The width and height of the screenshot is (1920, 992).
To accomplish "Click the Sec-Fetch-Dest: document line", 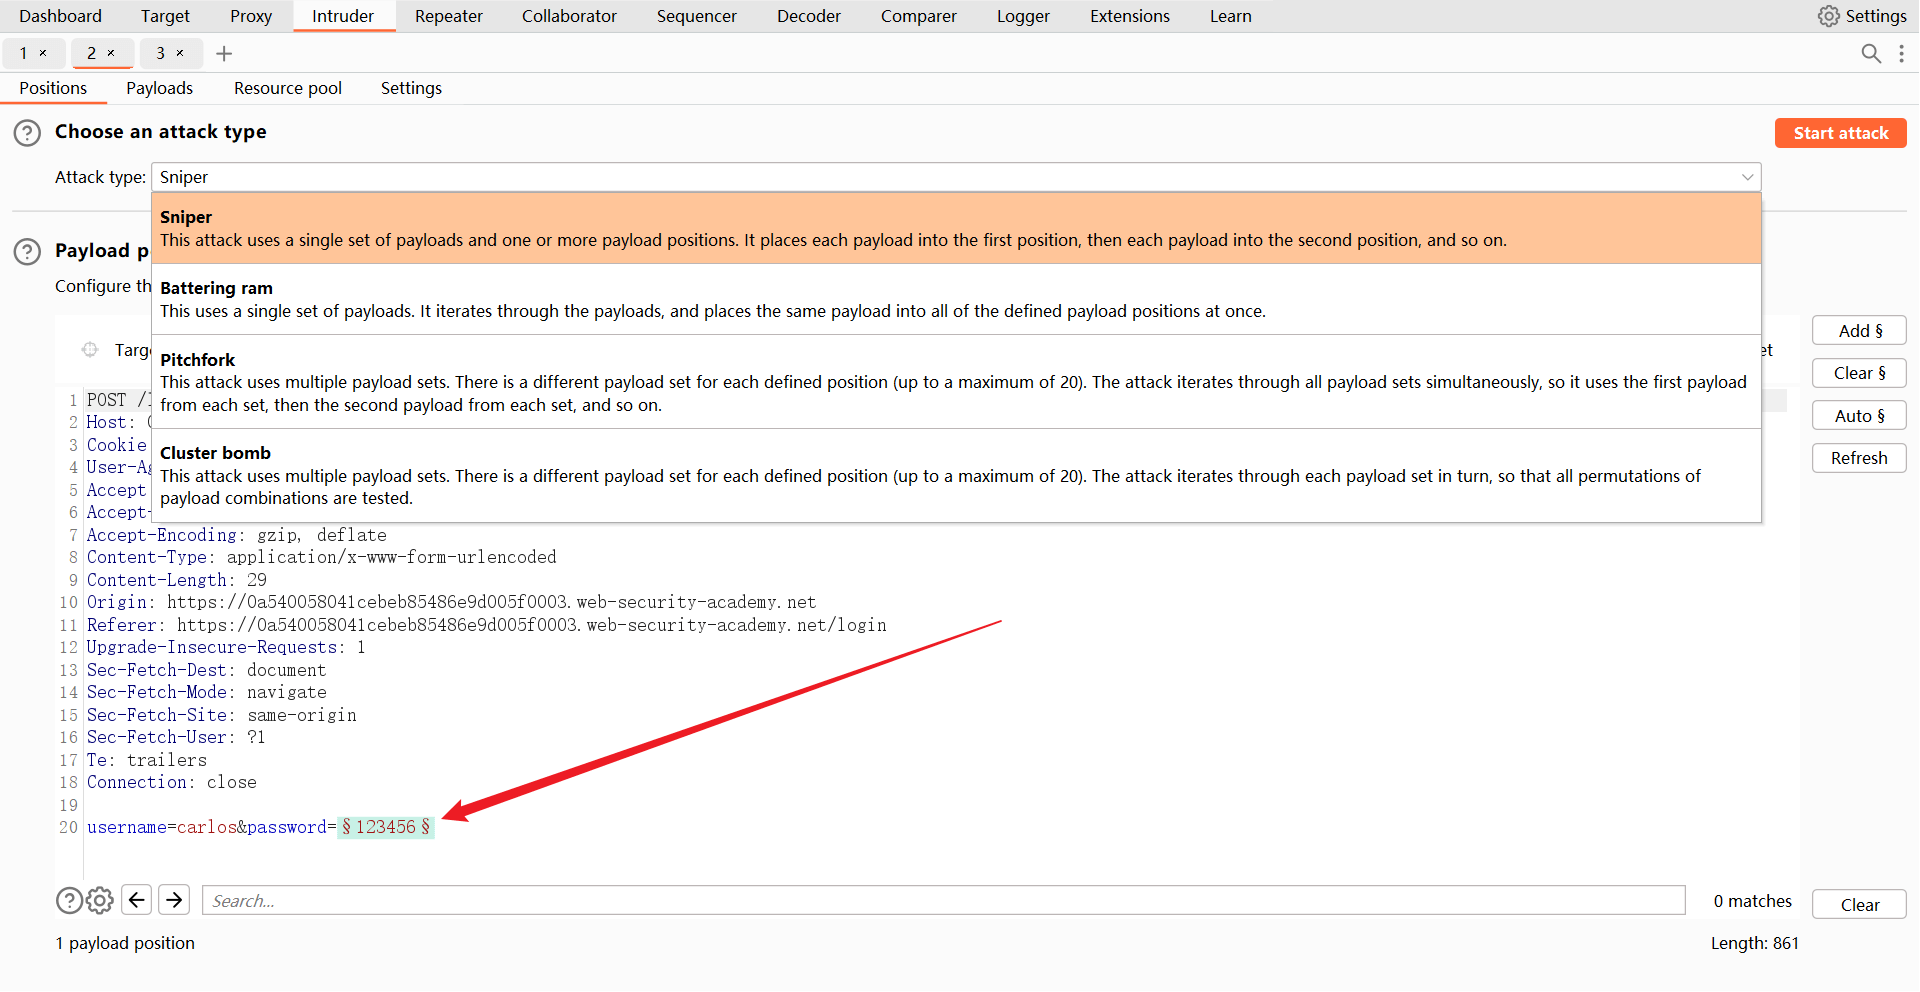I will coord(206,670).
